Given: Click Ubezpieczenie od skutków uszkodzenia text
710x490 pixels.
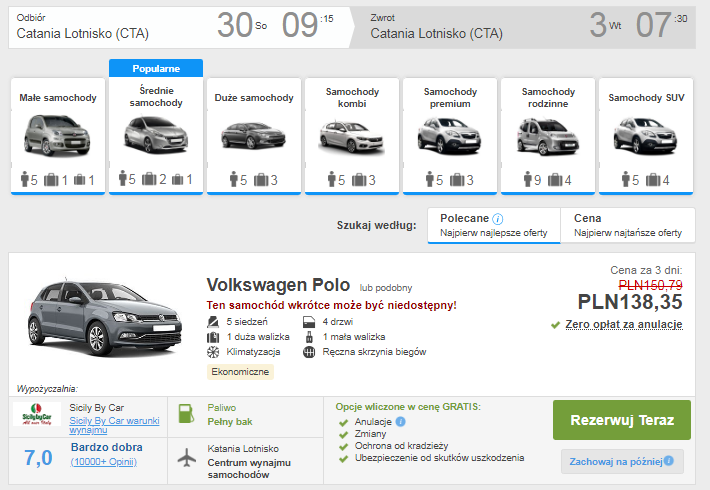Looking at the screenshot, I should click(439, 458).
